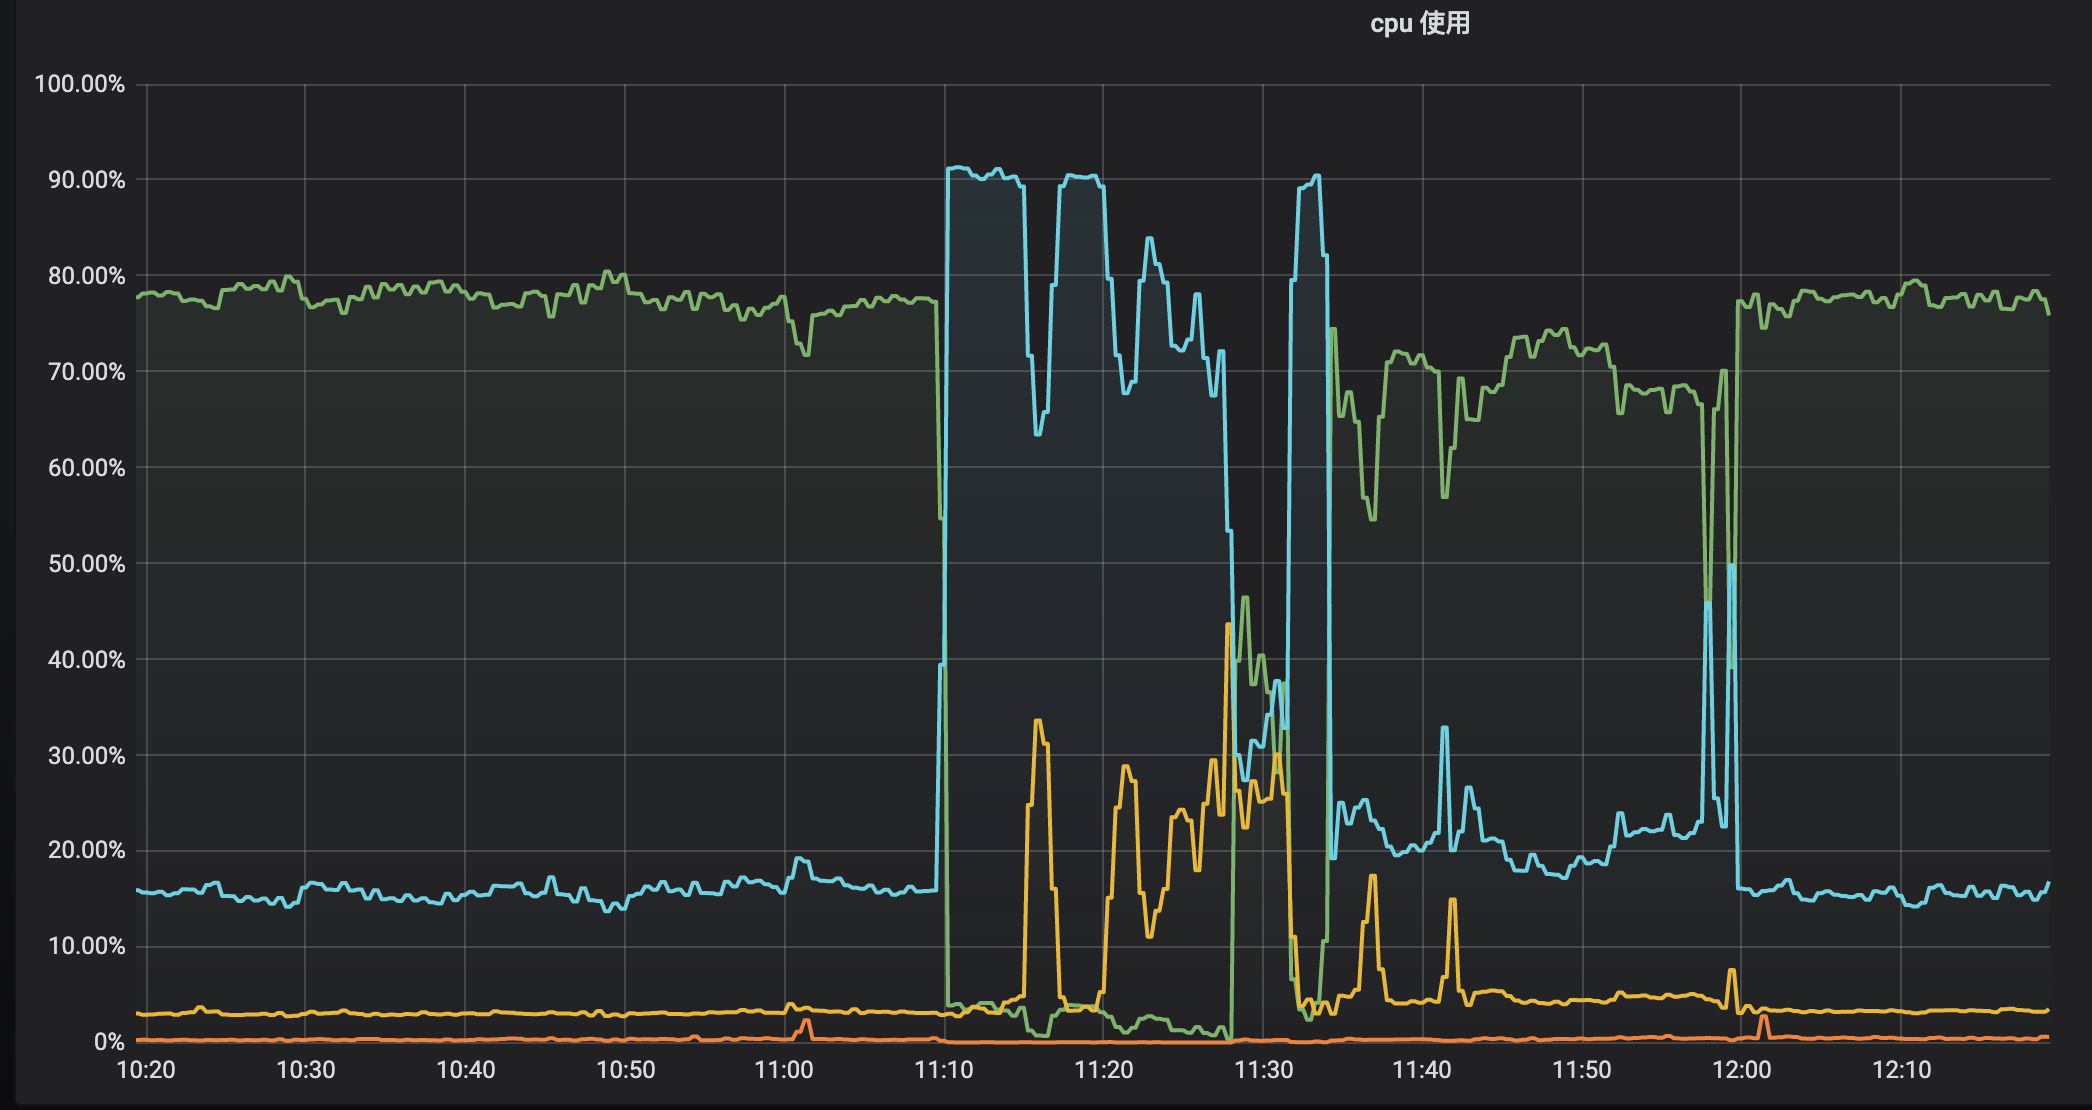Click the 80.00% y-axis label

pyautogui.click(x=87, y=276)
